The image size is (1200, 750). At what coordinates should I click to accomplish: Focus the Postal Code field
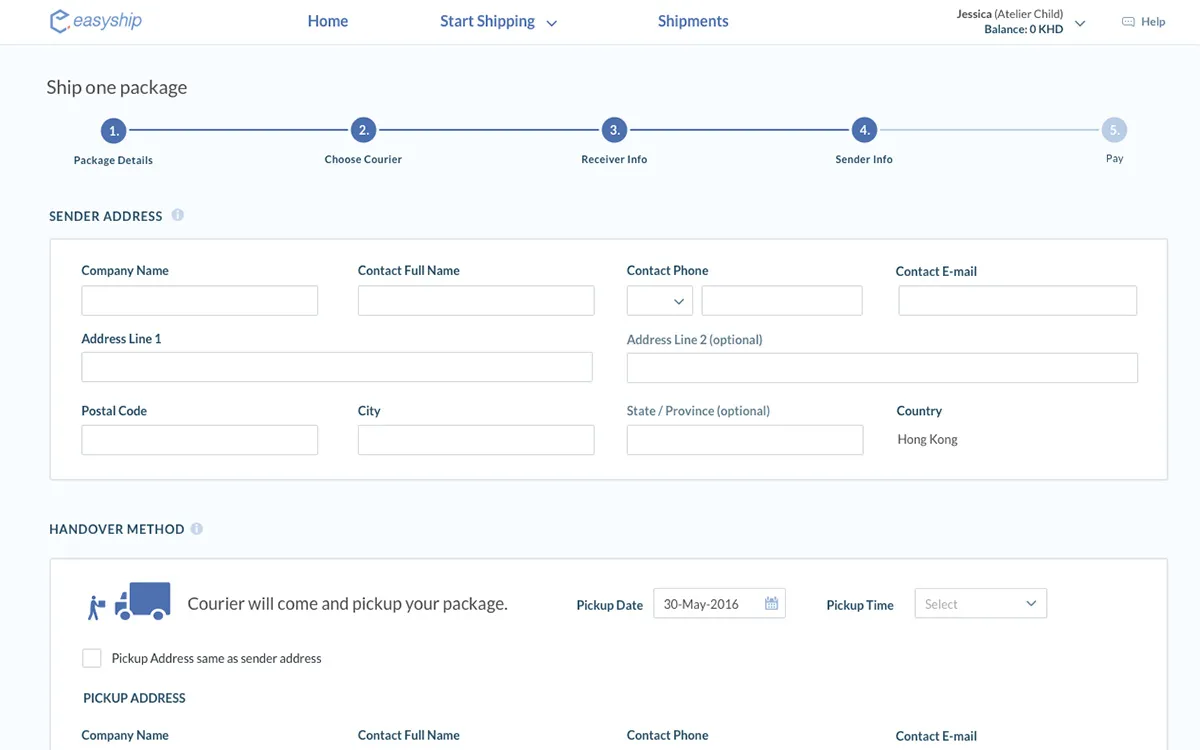[x=200, y=440]
